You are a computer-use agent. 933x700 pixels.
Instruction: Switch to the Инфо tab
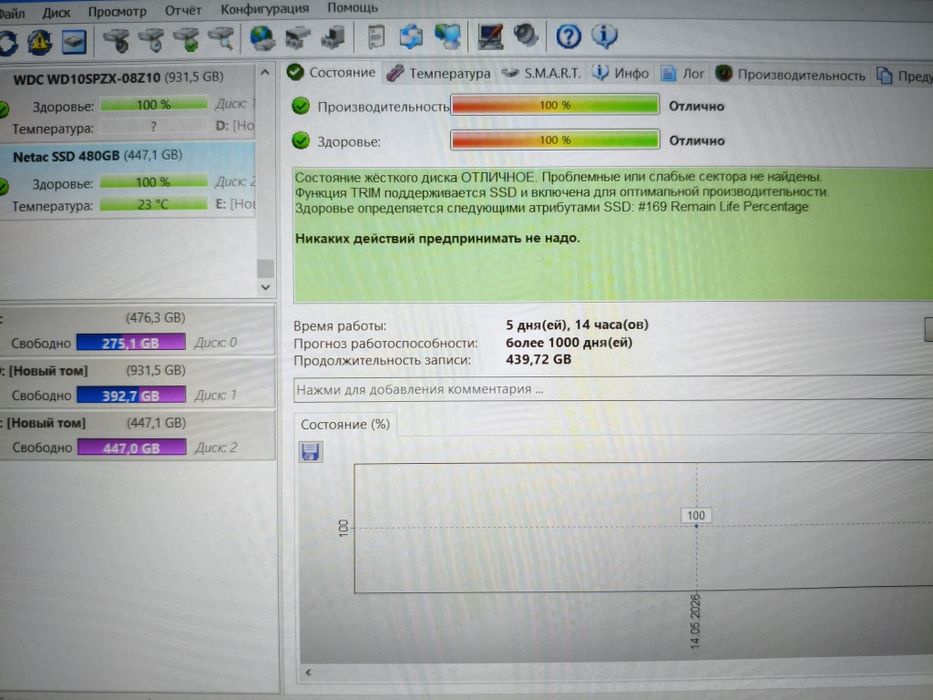[x=621, y=73]
